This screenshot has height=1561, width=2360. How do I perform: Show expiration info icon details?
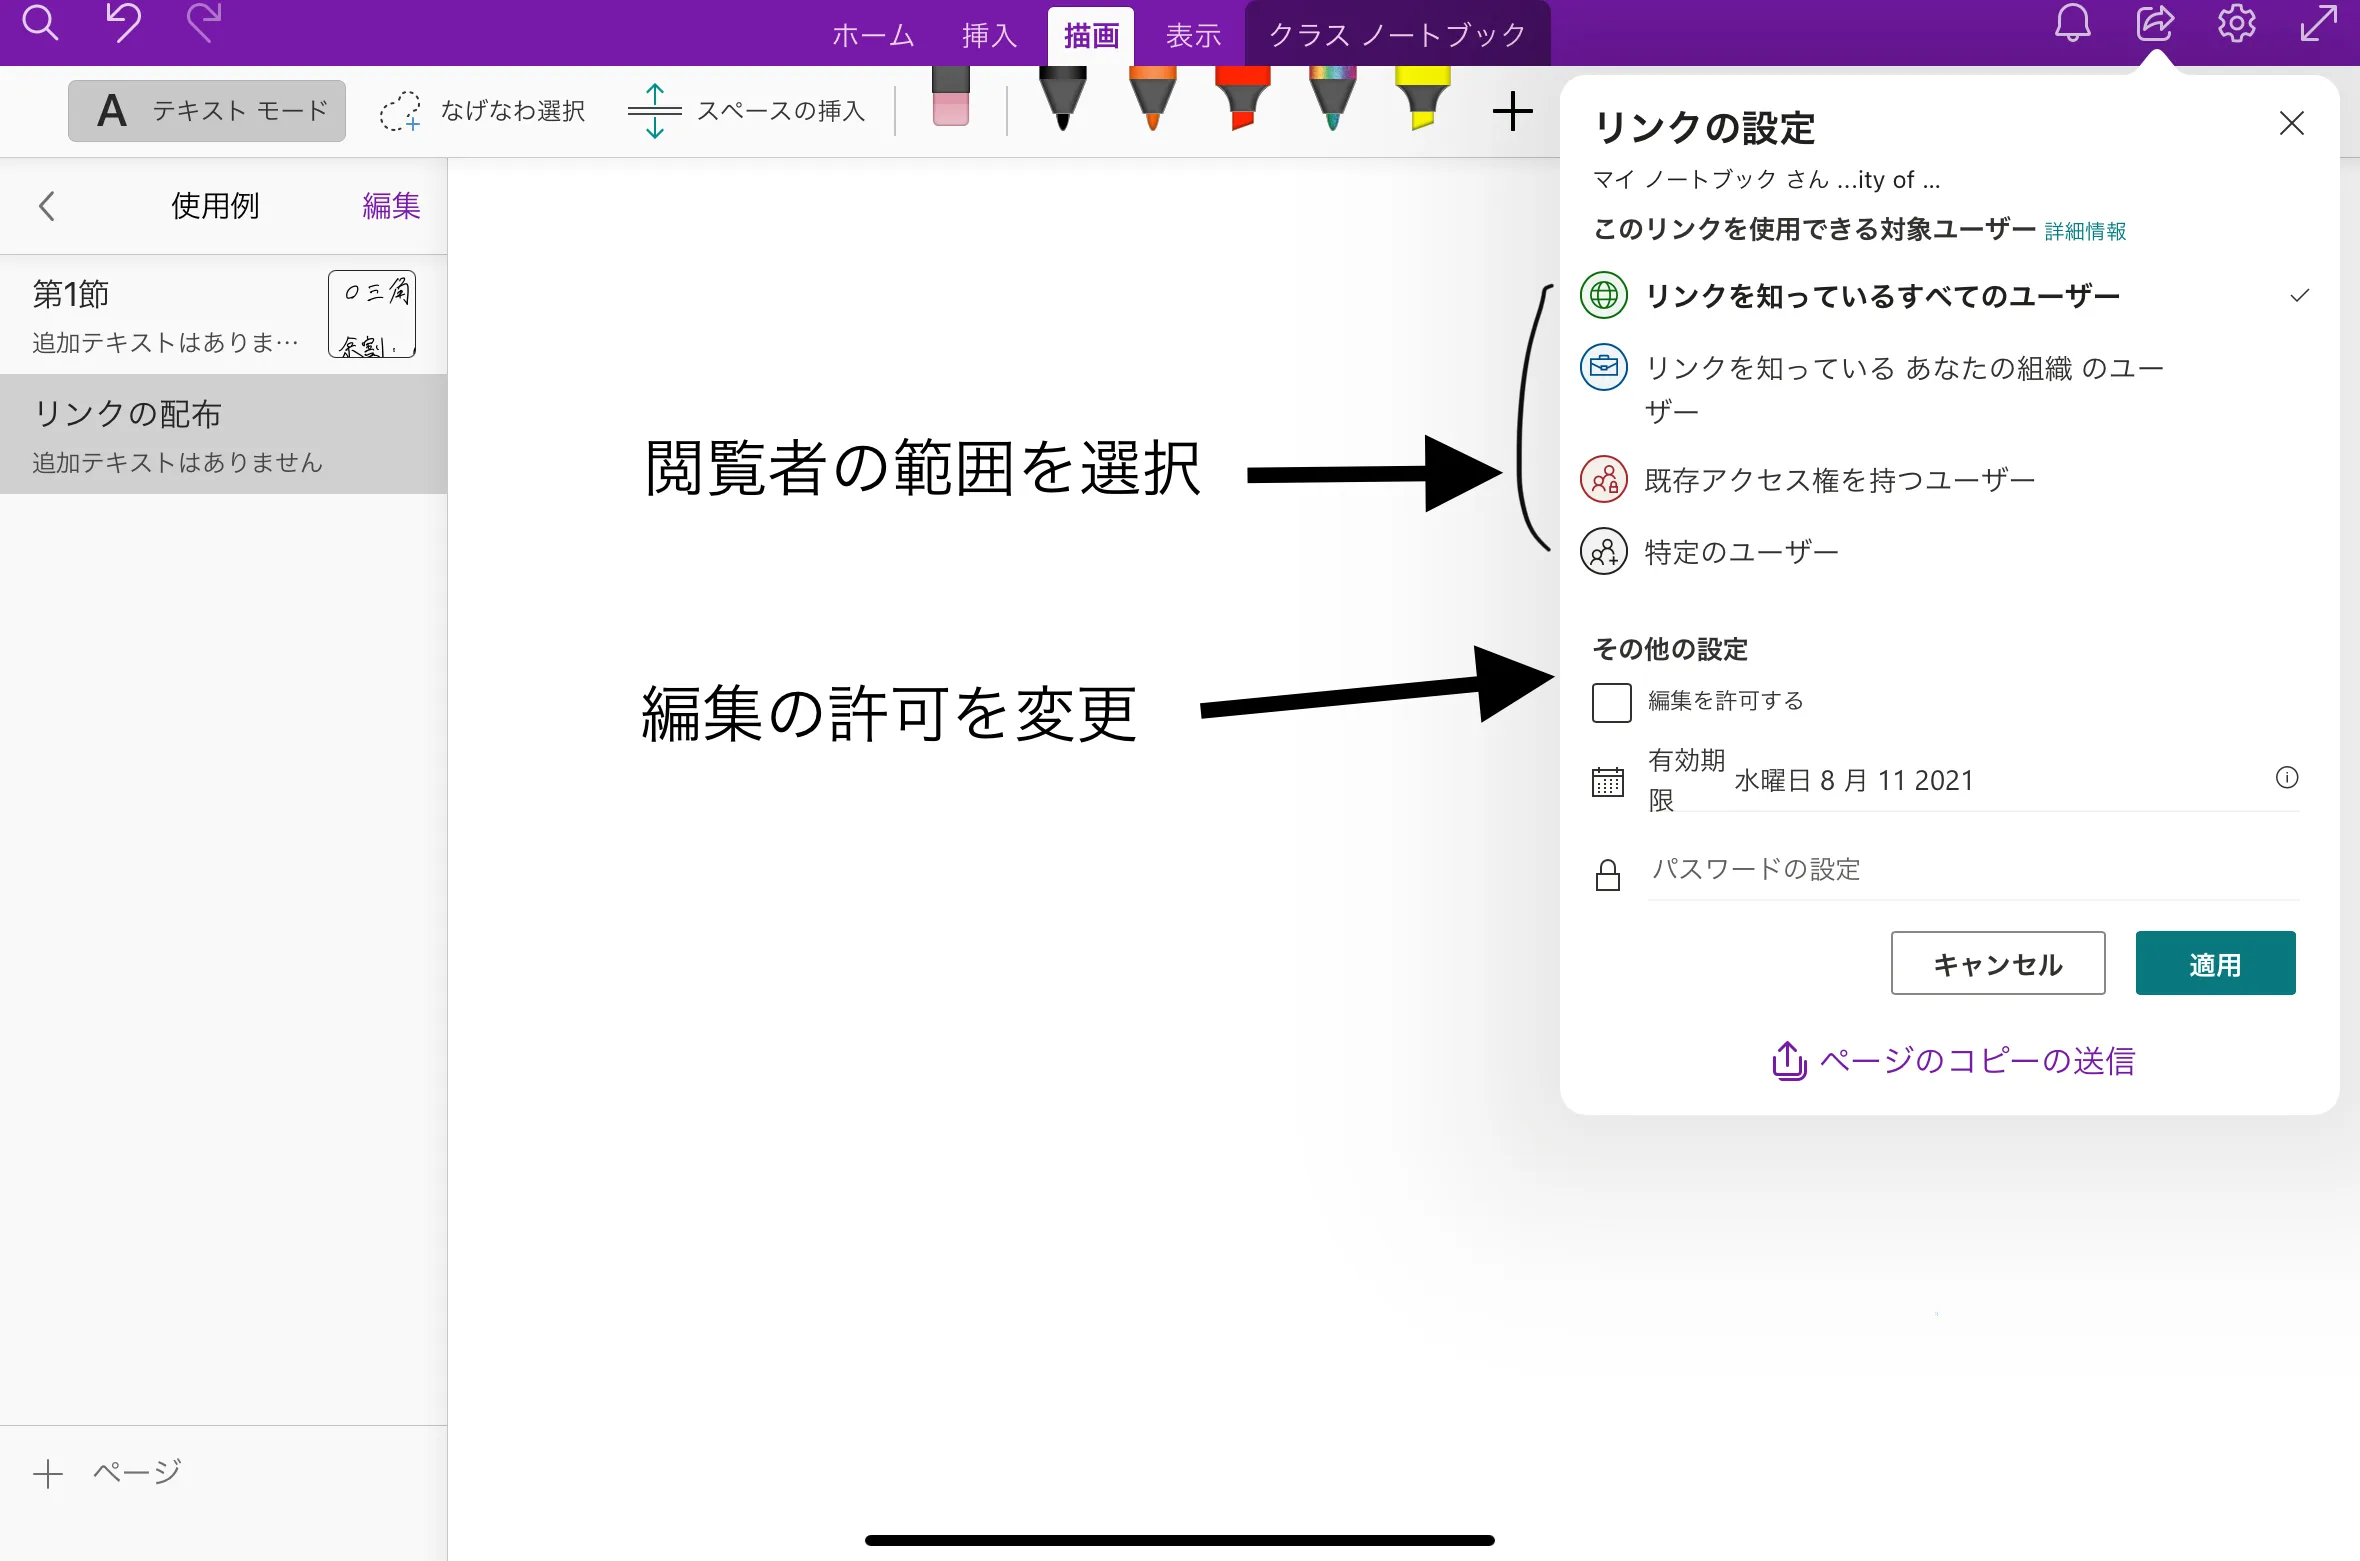click(x=2286, y=778)
